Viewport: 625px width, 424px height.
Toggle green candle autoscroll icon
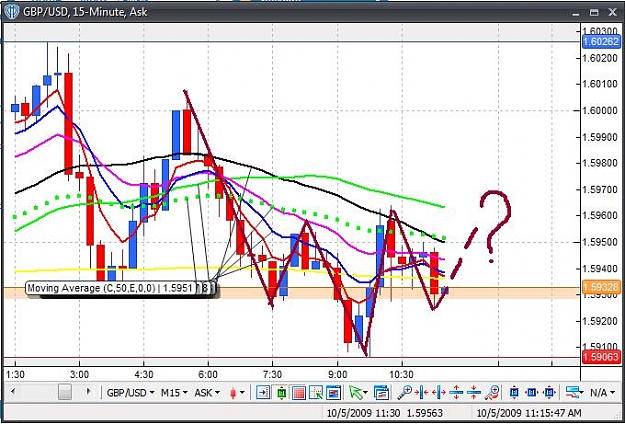pyautogui.click(x=281, y=393)
